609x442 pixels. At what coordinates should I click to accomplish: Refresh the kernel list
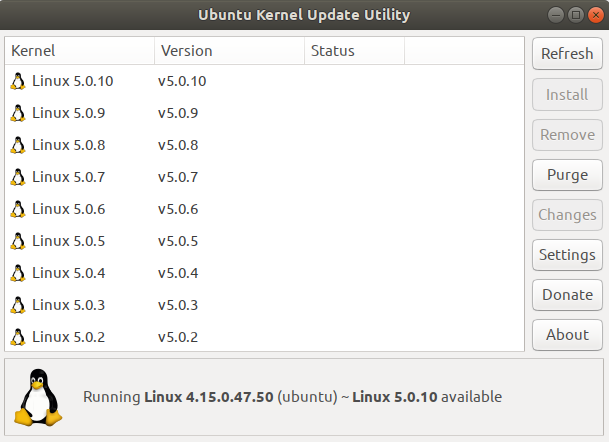(x=567, y=54)
